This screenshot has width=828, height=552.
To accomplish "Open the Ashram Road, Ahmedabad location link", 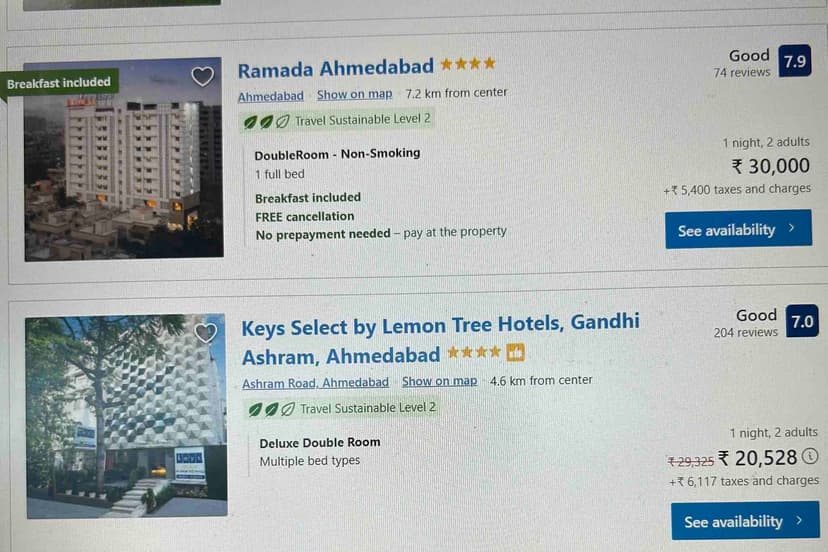I will 315,383.
